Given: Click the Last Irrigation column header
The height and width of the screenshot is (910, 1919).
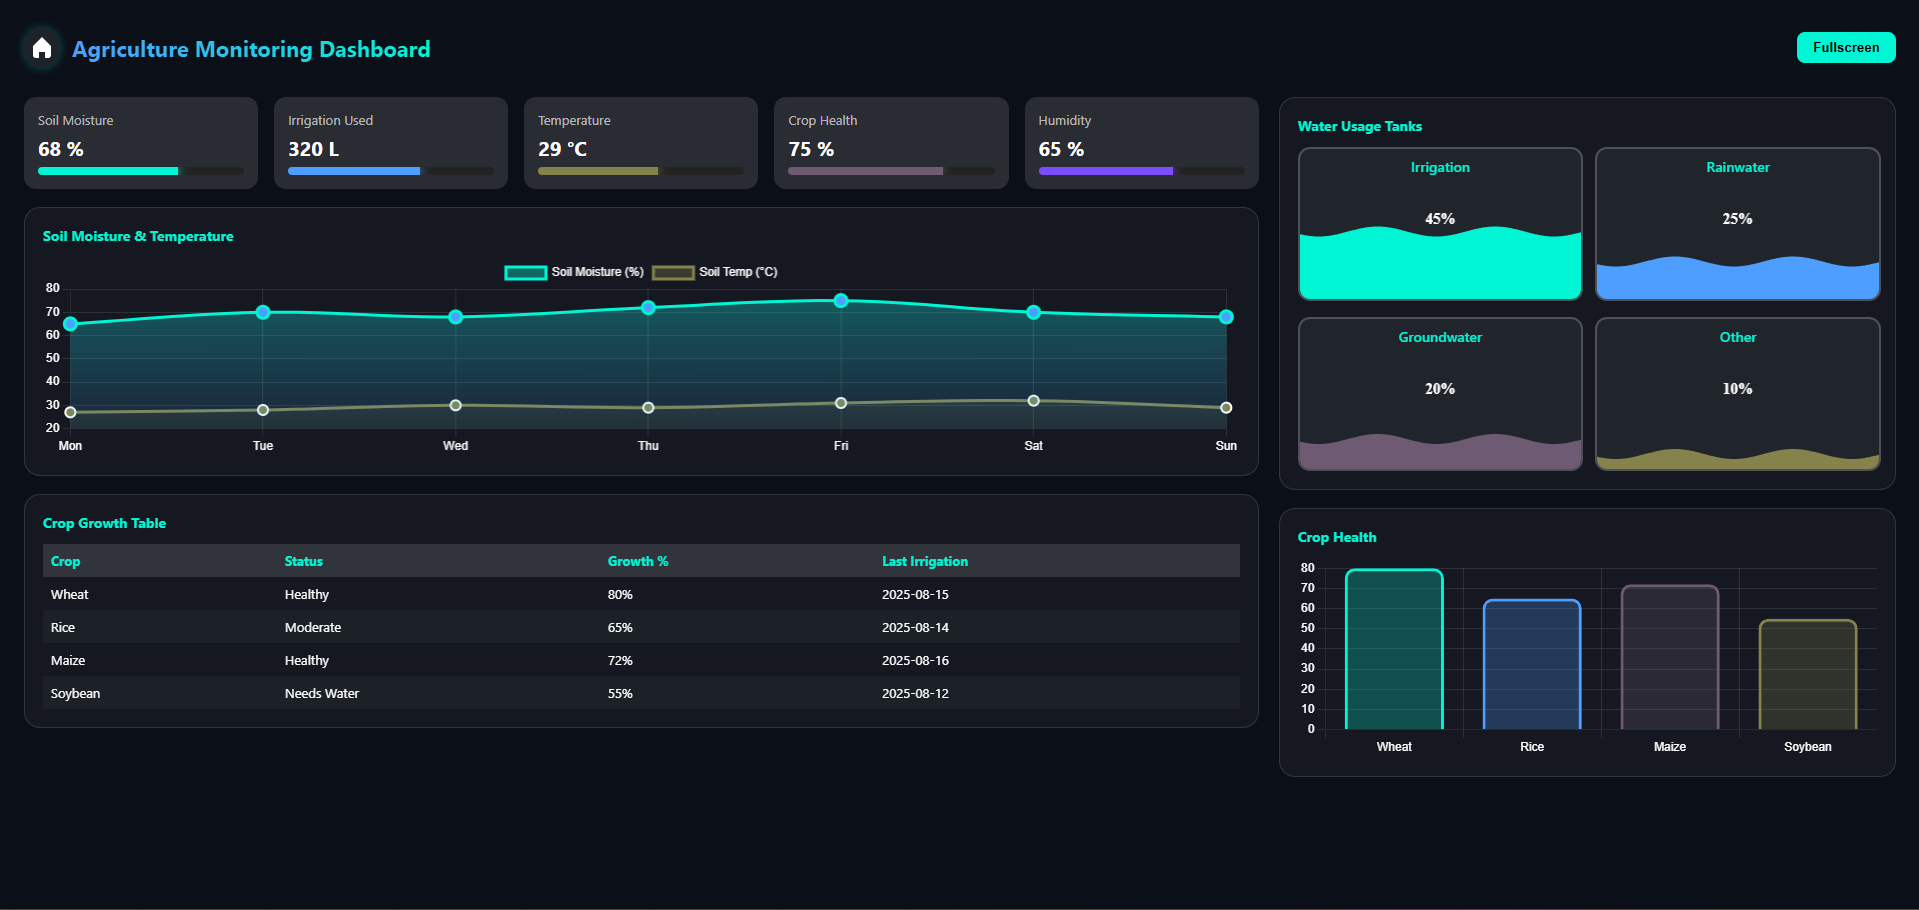Looking at the screenshot, I should point(924,561).
